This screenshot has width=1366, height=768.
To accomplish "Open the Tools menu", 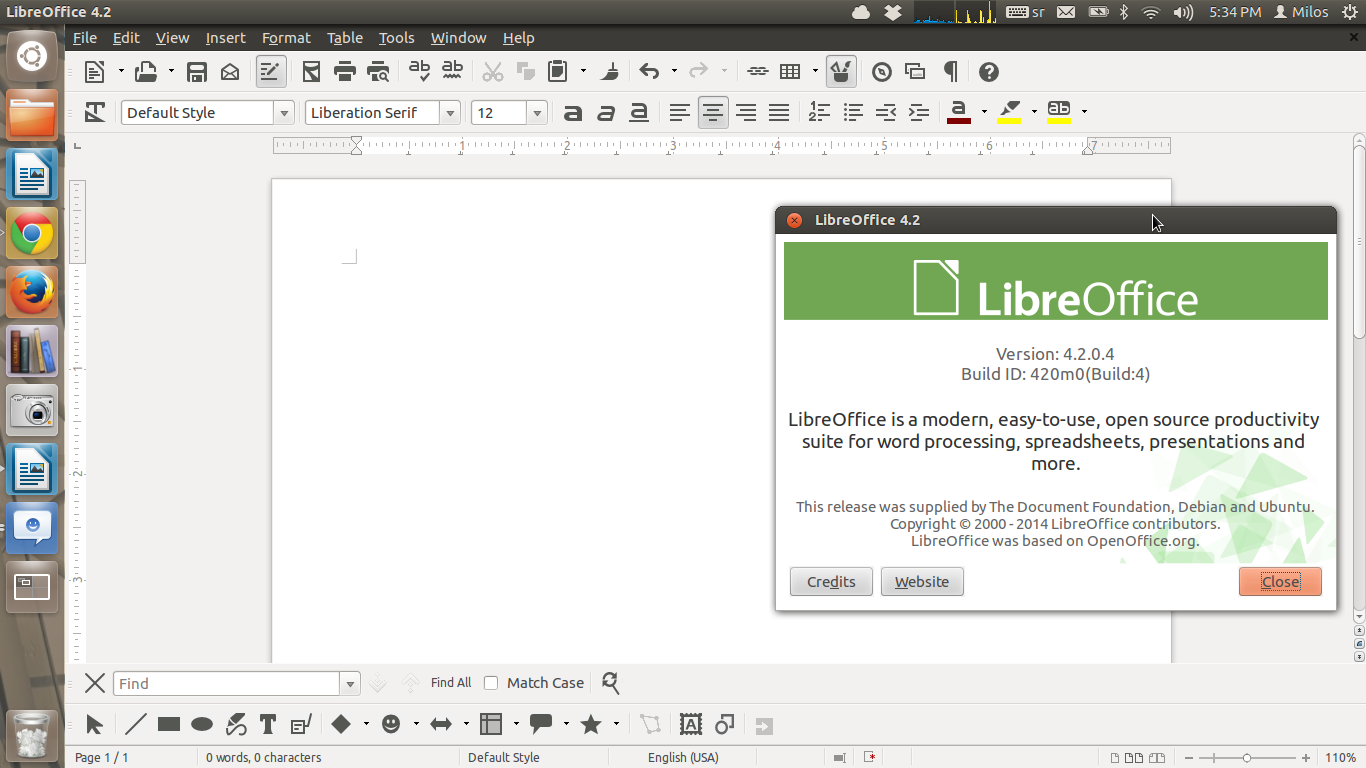I will pyautogui.click(x=396, y=38).
